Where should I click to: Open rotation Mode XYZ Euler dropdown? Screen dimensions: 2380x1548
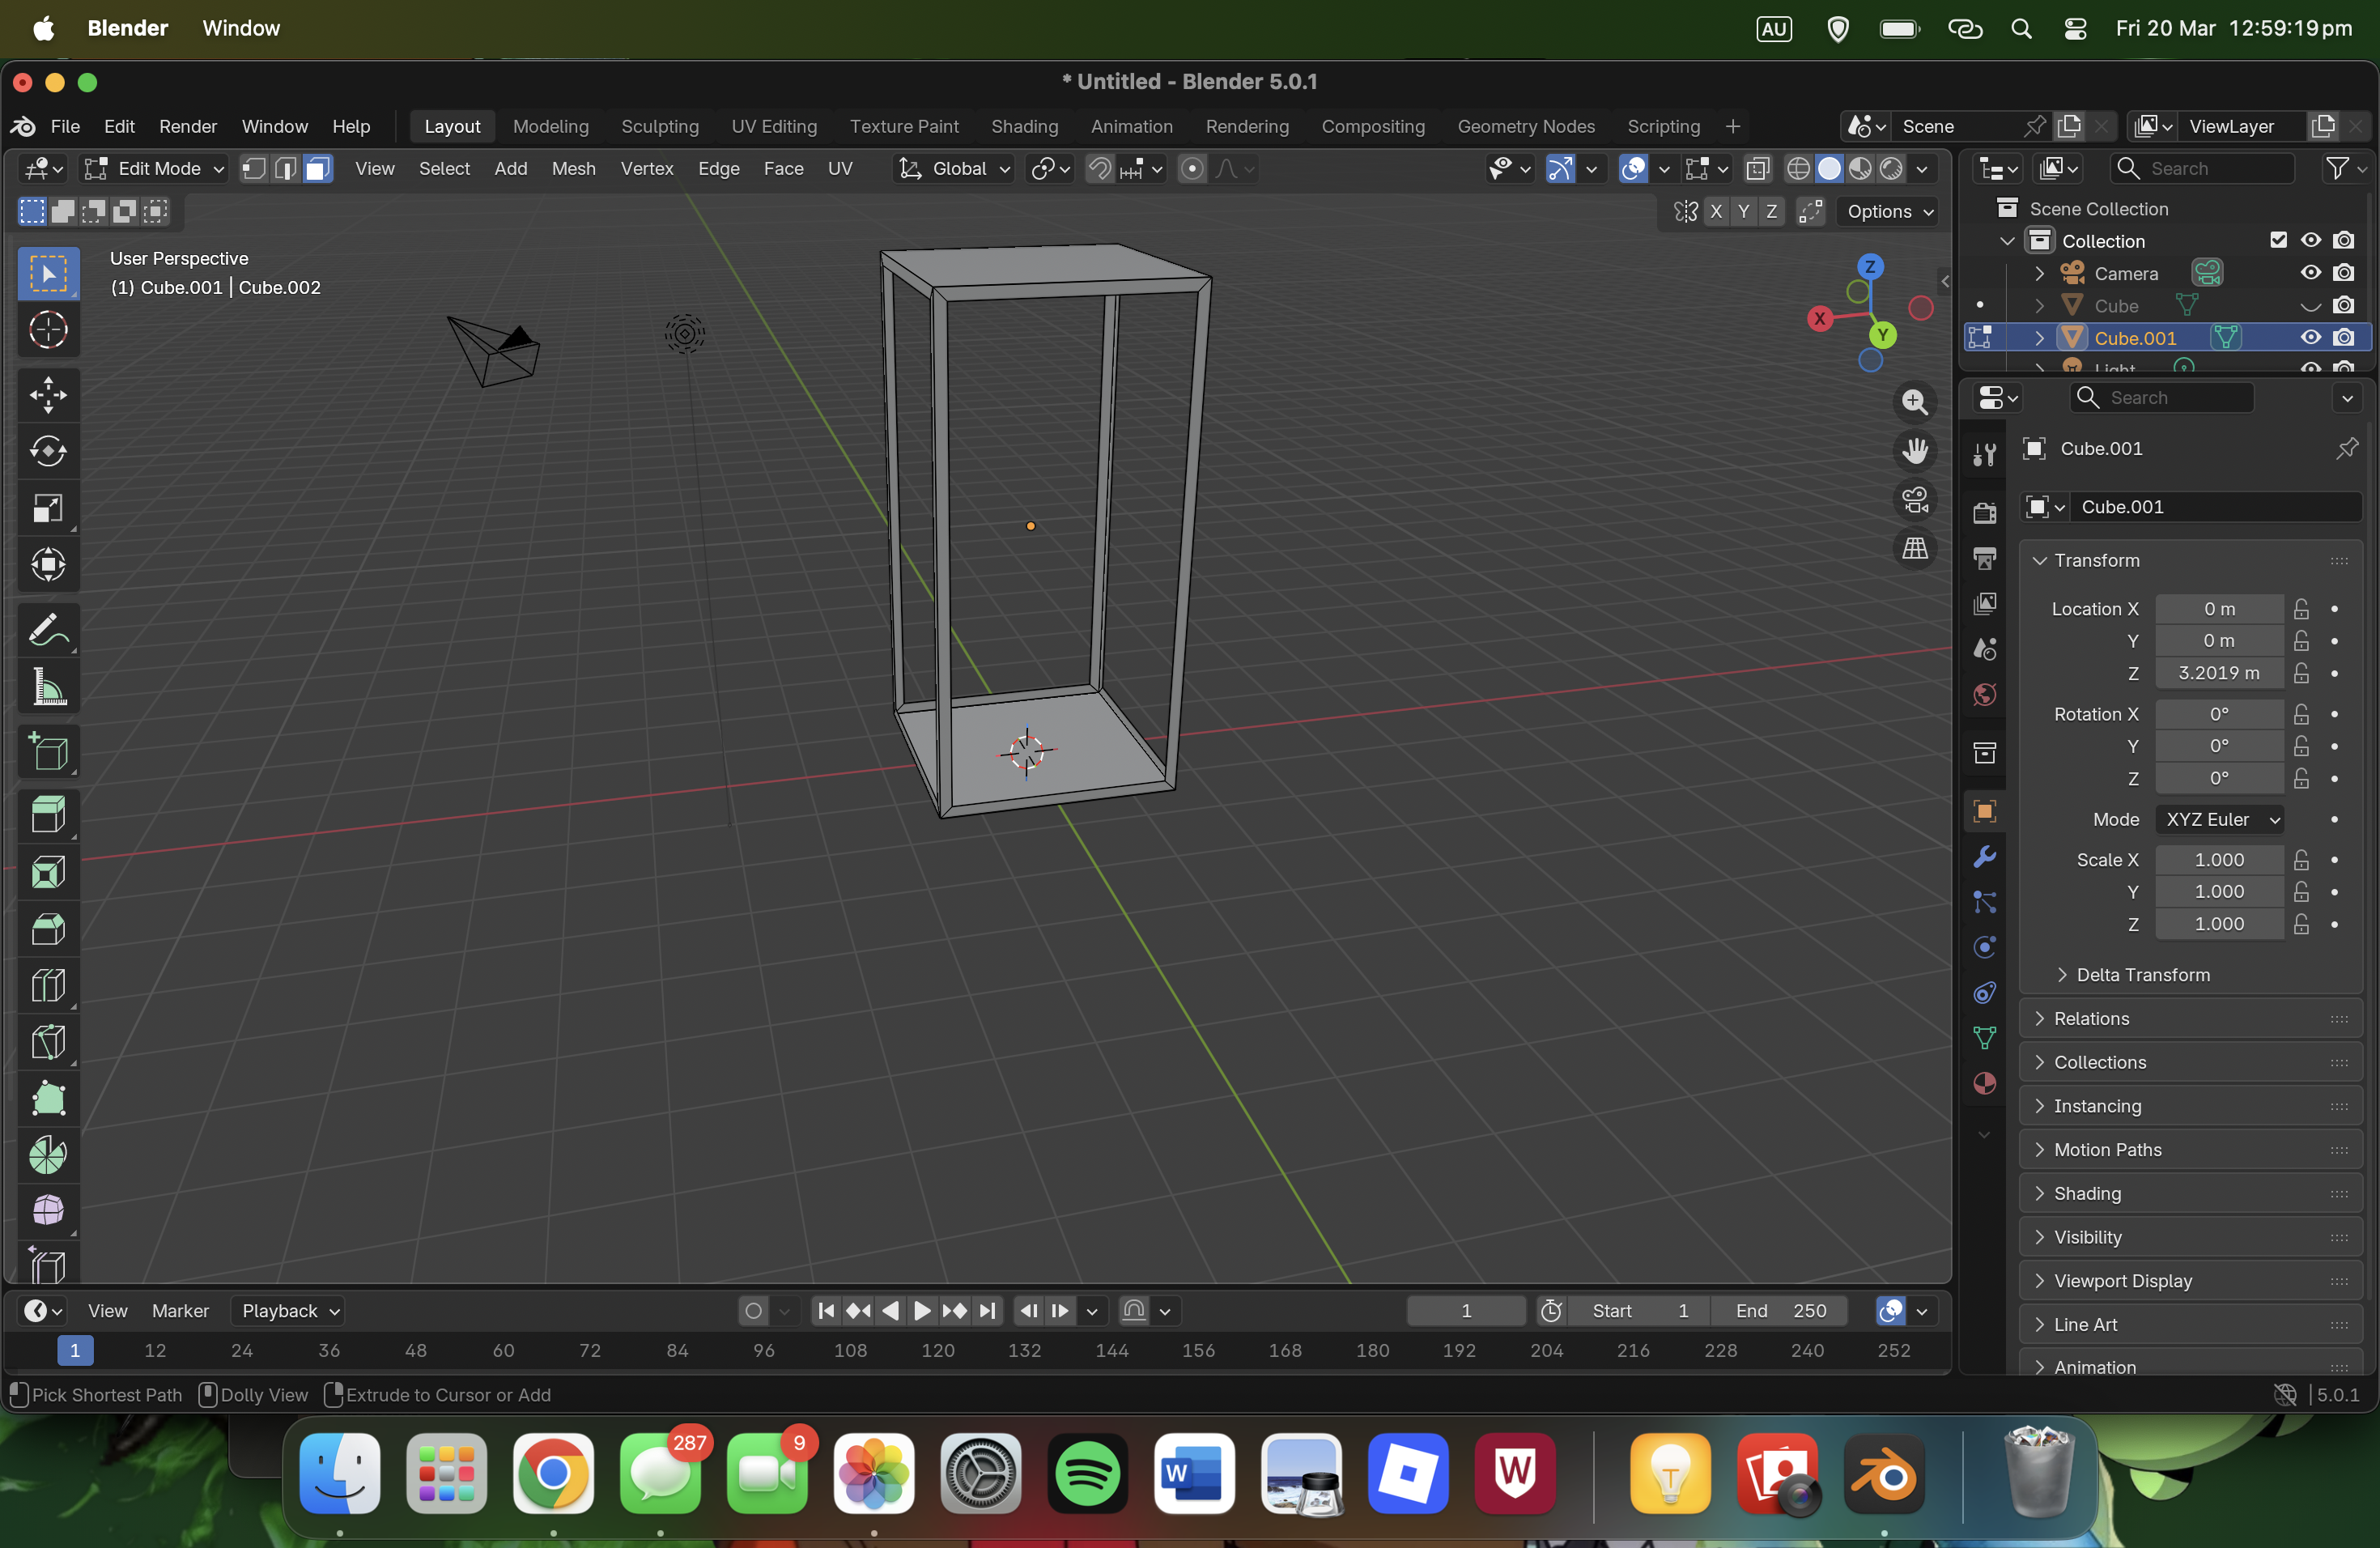[x=2220, y=819]
